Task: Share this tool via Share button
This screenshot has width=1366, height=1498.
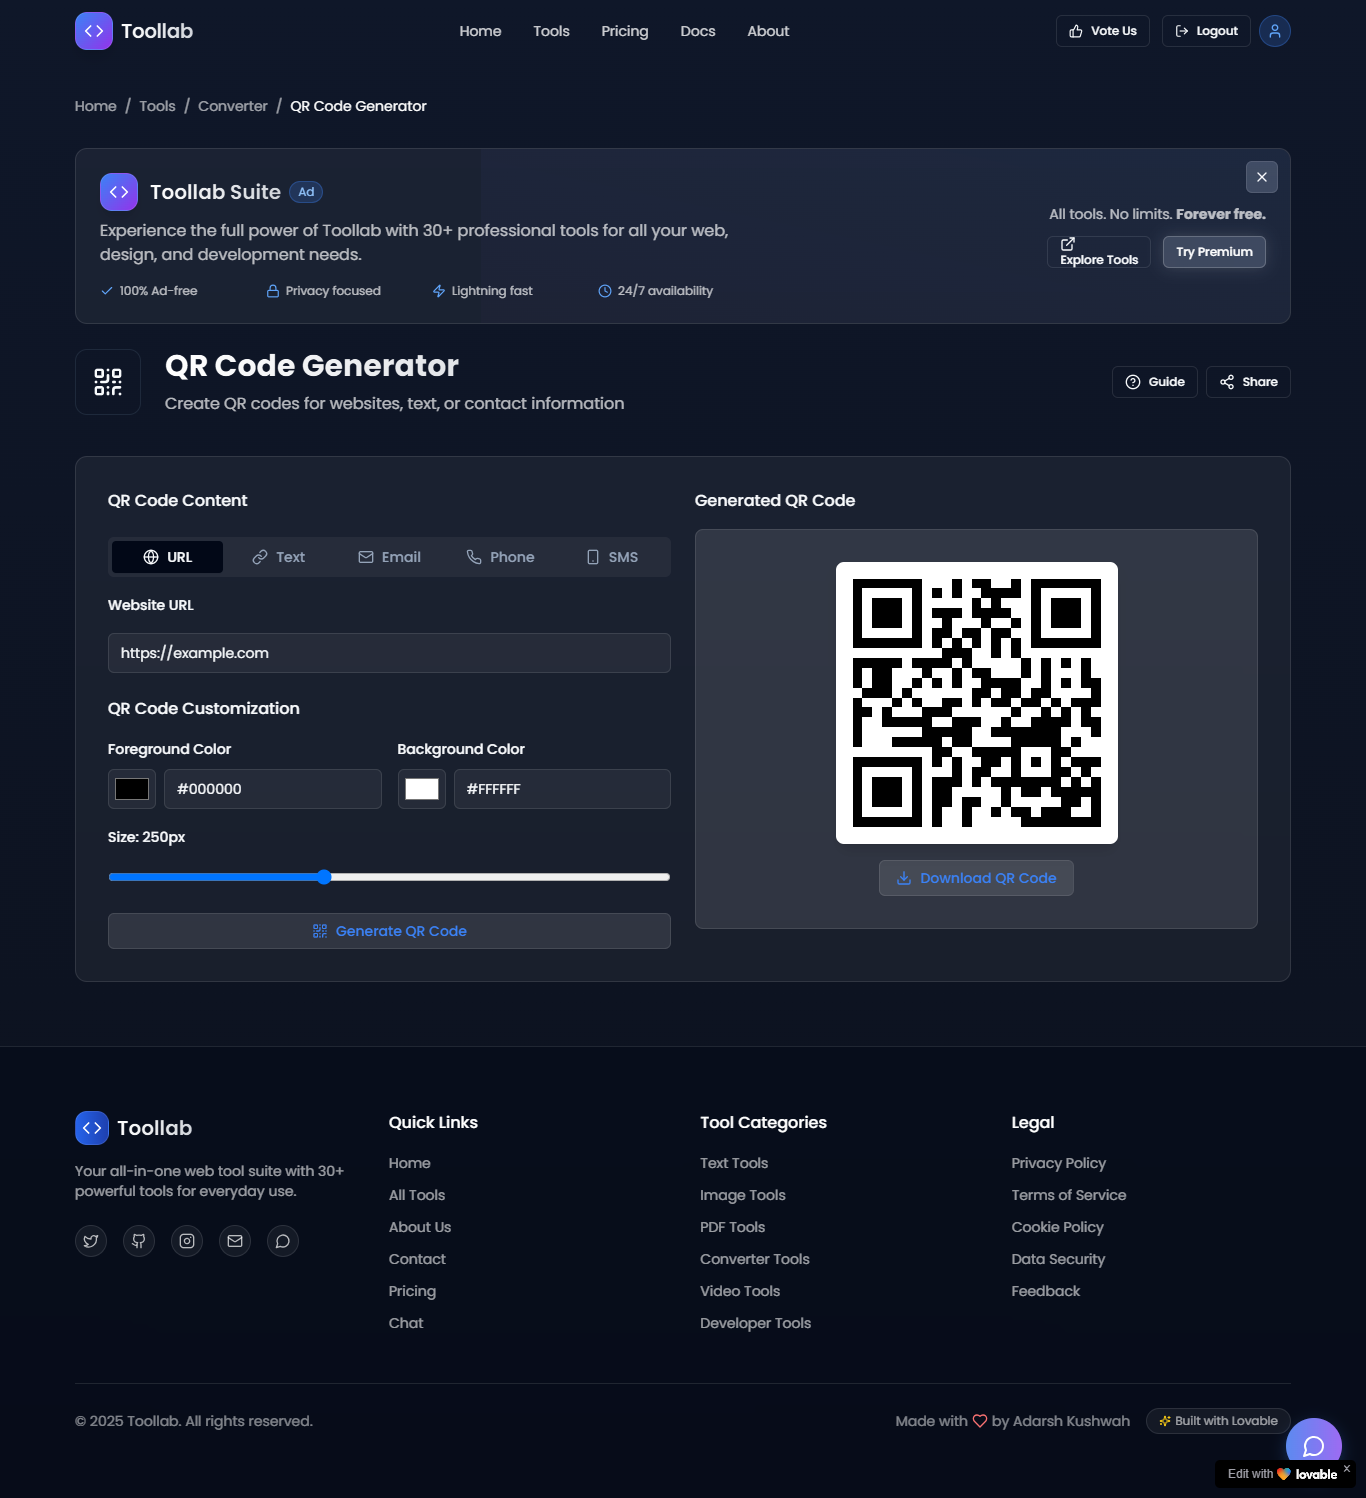Action: click(1248, 382)
